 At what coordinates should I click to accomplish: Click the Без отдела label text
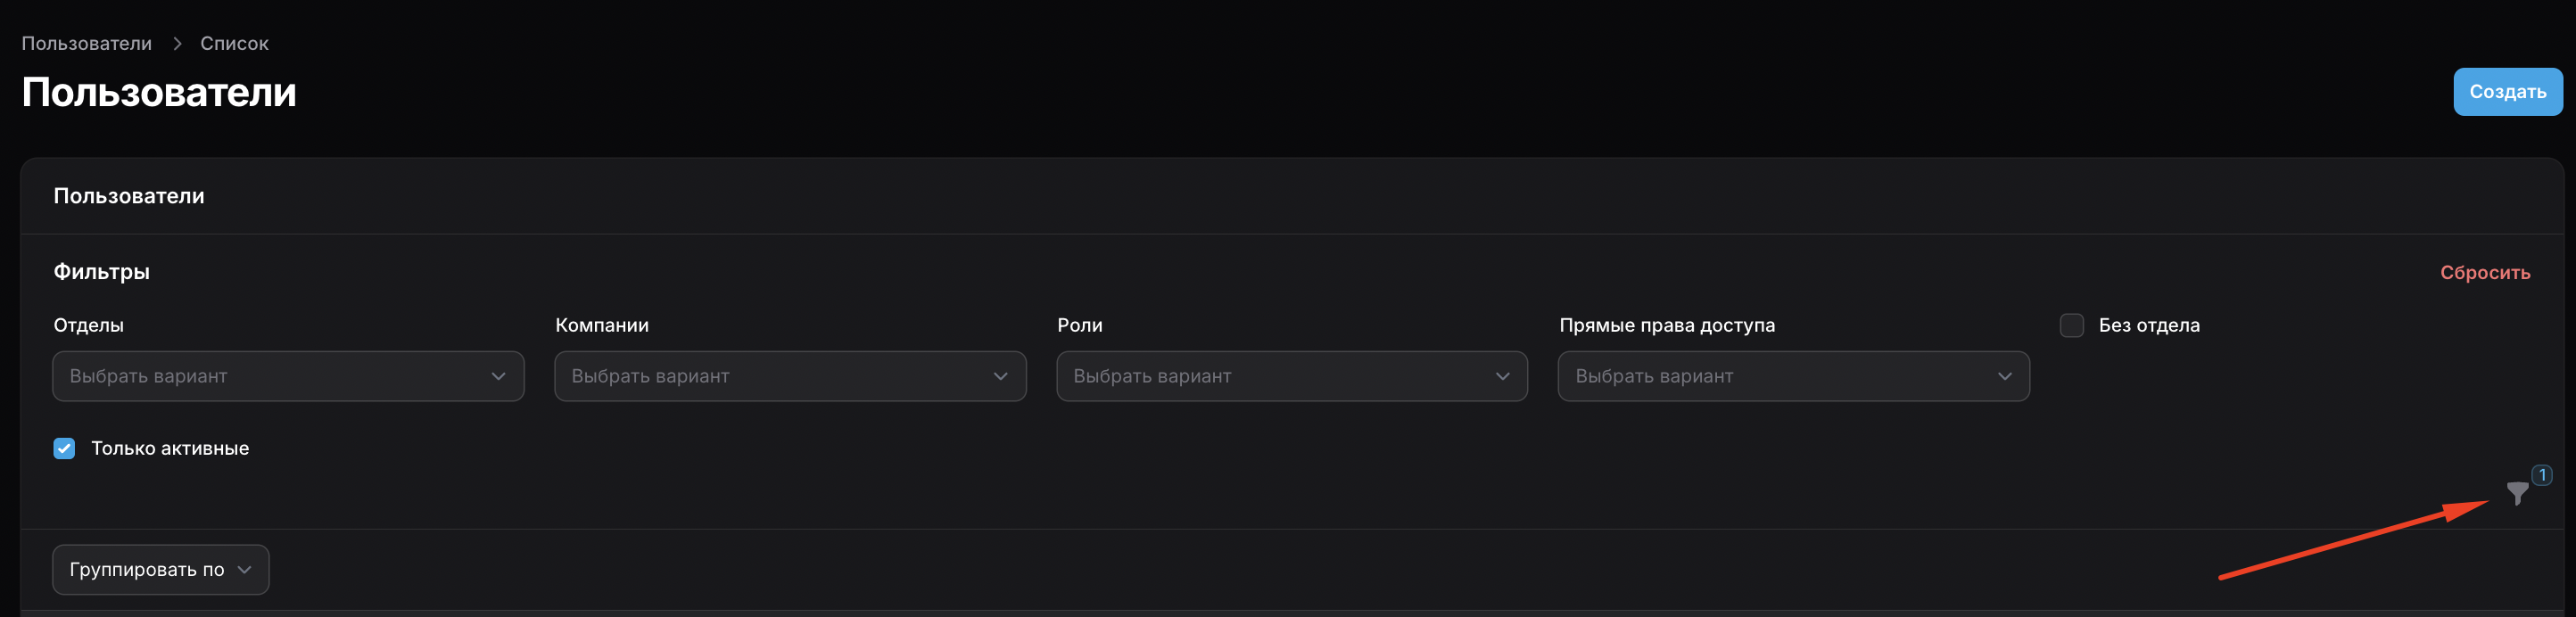point(2149,326)
